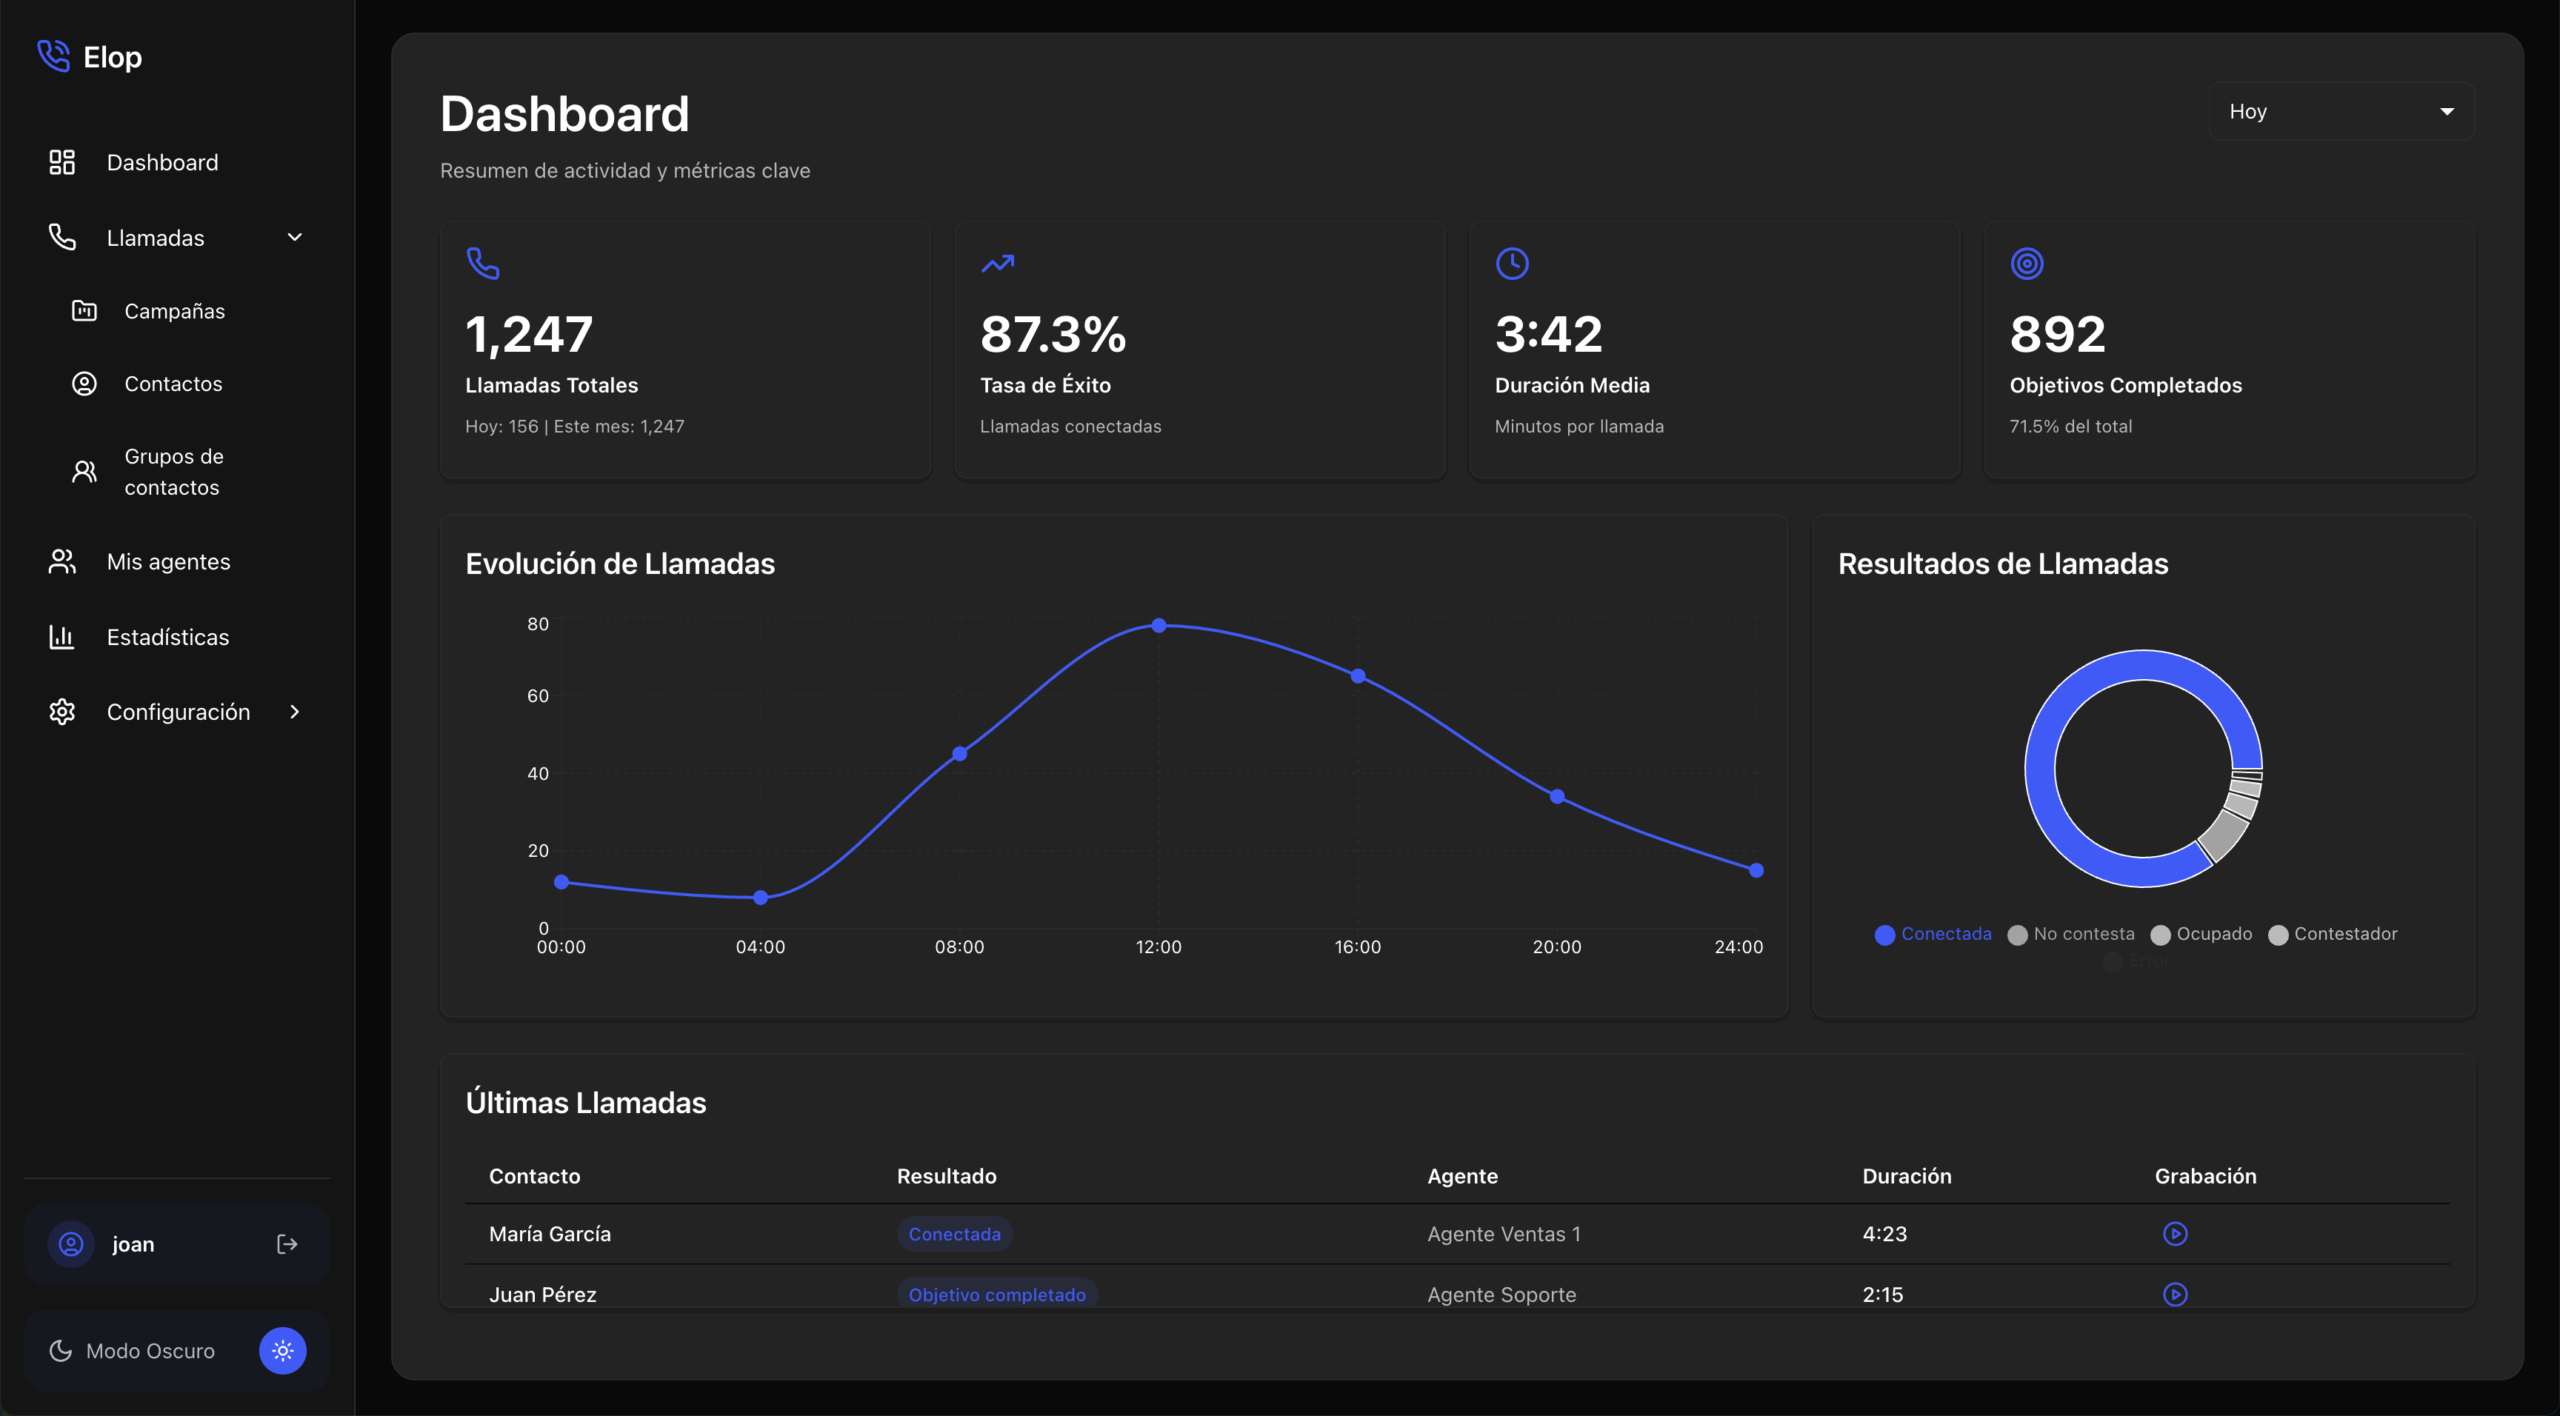Viewport: 2560px width, 1416px height.
Task: Click the Tasa de Éxito trend icon
Action: [997, 263]
